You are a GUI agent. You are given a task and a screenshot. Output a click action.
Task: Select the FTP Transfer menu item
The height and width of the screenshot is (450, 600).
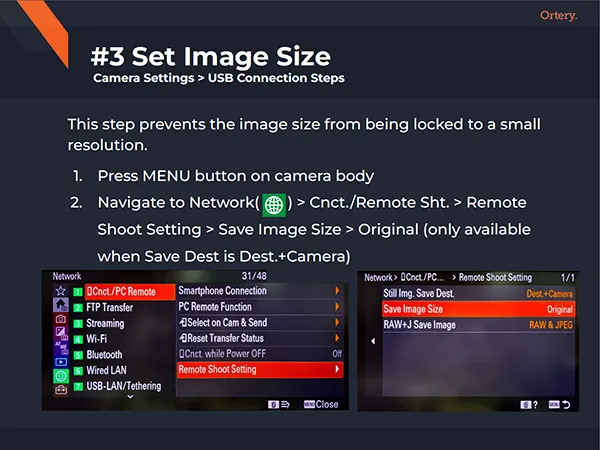point(117,307)
